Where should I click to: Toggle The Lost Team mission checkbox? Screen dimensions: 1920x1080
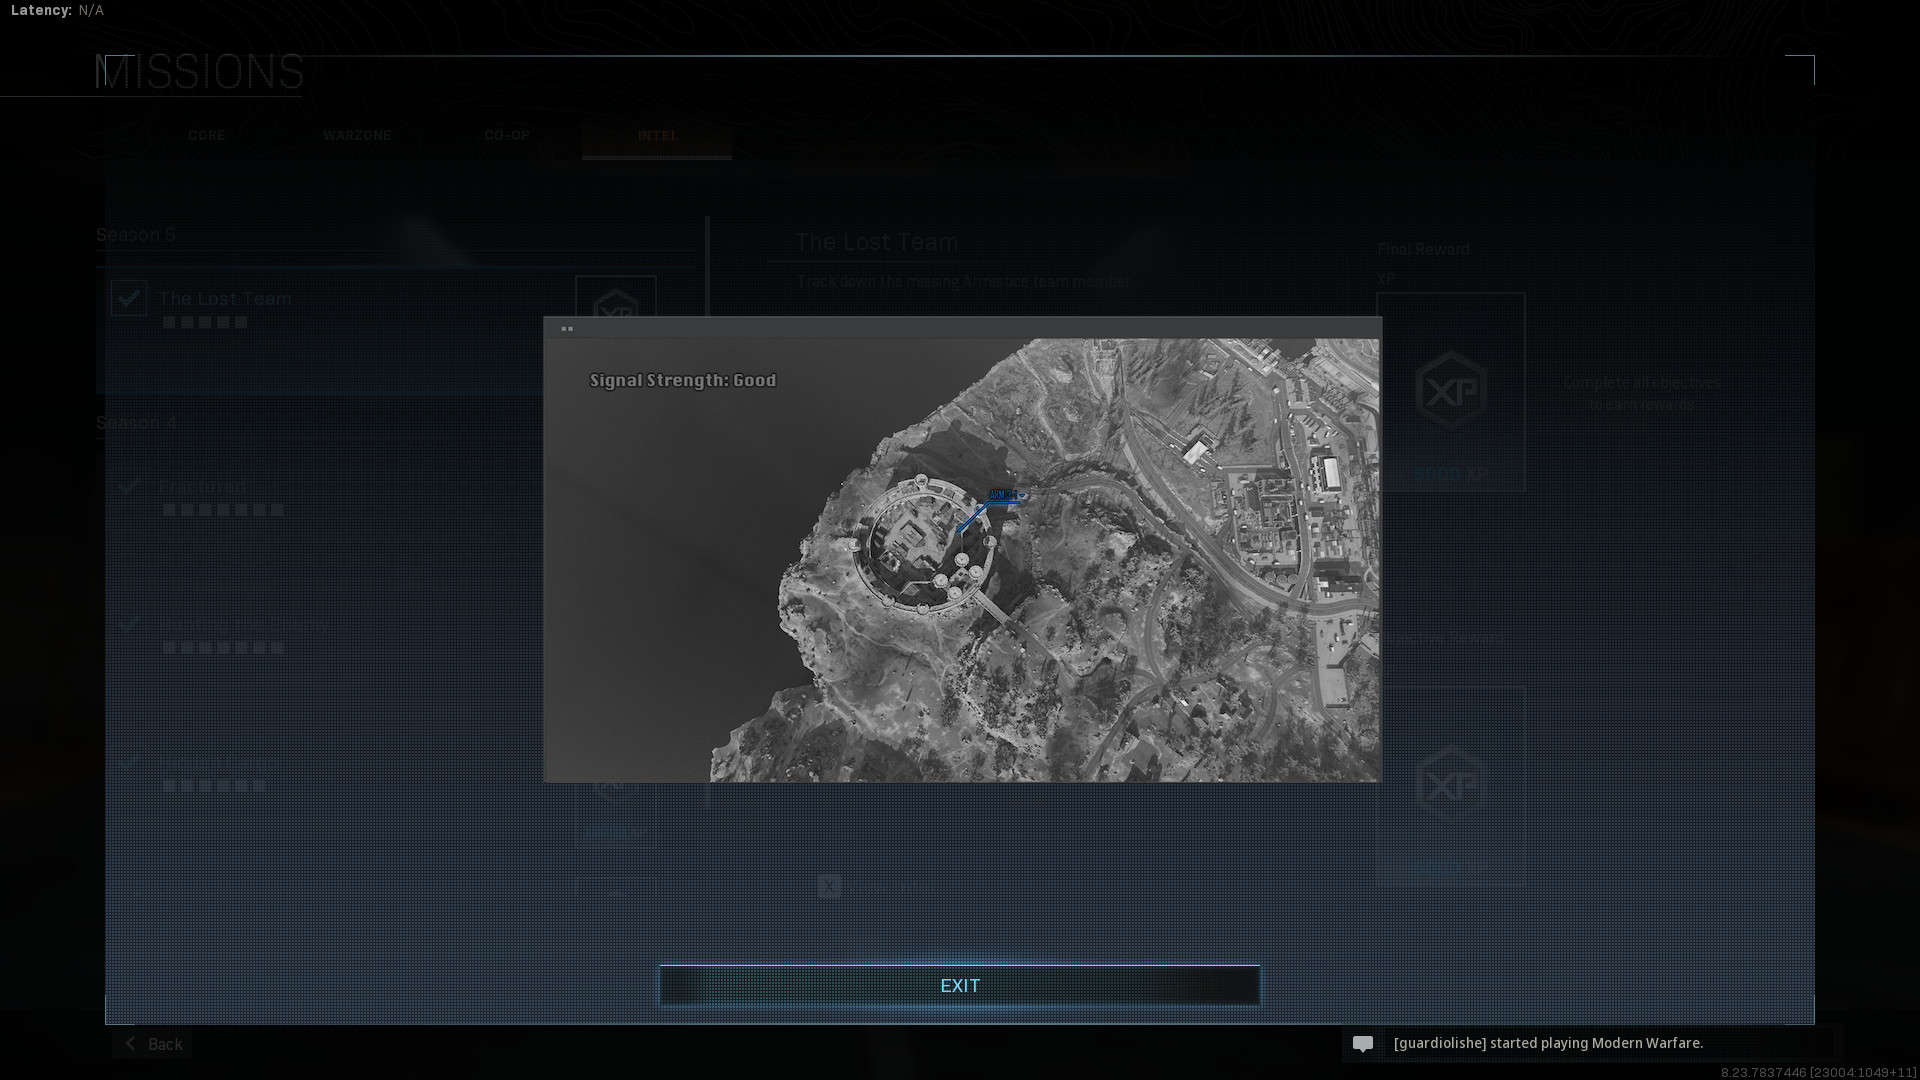coord(129,298)
